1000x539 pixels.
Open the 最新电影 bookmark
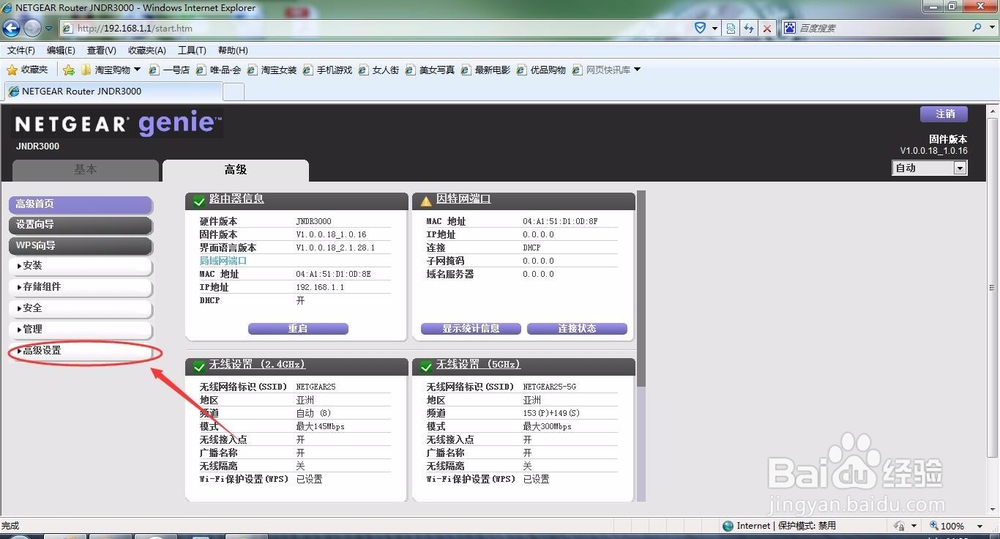[485, 70]
